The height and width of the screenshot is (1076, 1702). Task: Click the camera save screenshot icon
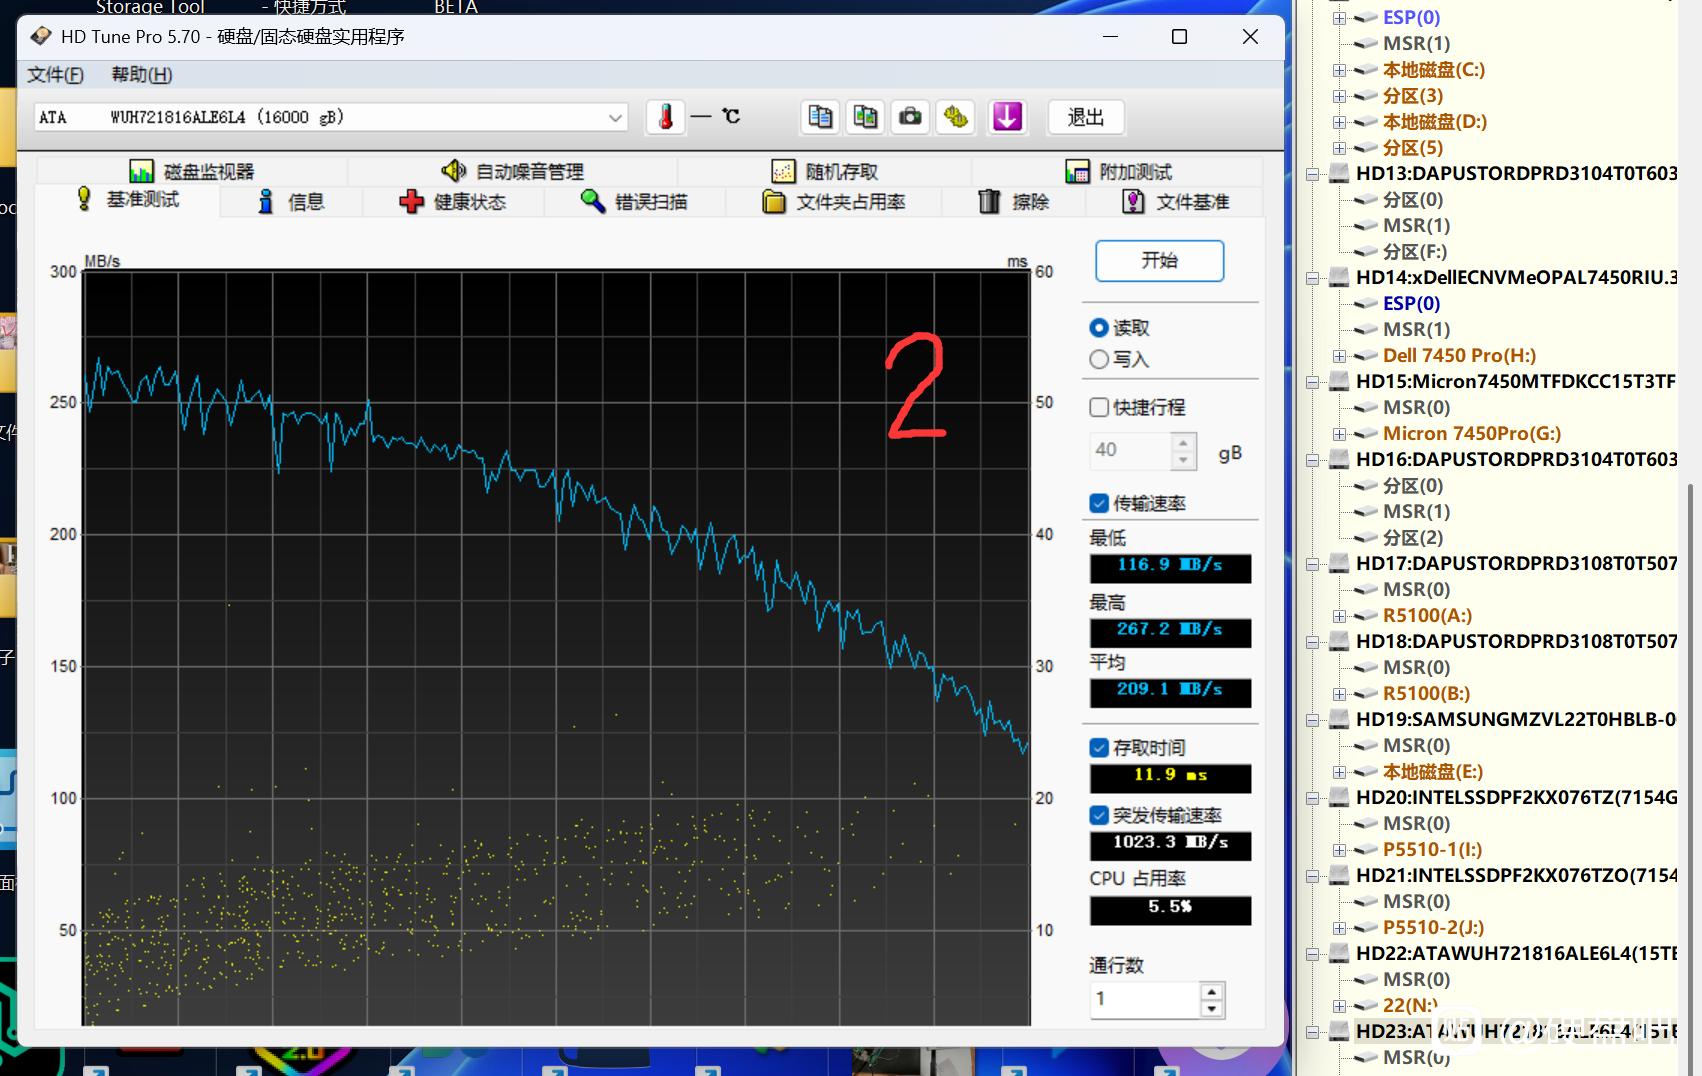click(910, 117)
